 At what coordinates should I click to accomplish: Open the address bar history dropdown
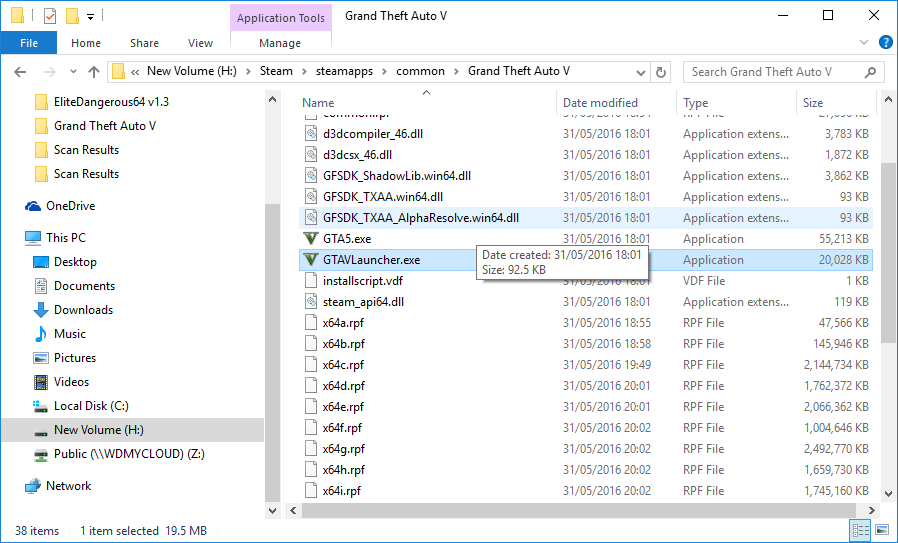pyautogui.click(x=640, y=72)
